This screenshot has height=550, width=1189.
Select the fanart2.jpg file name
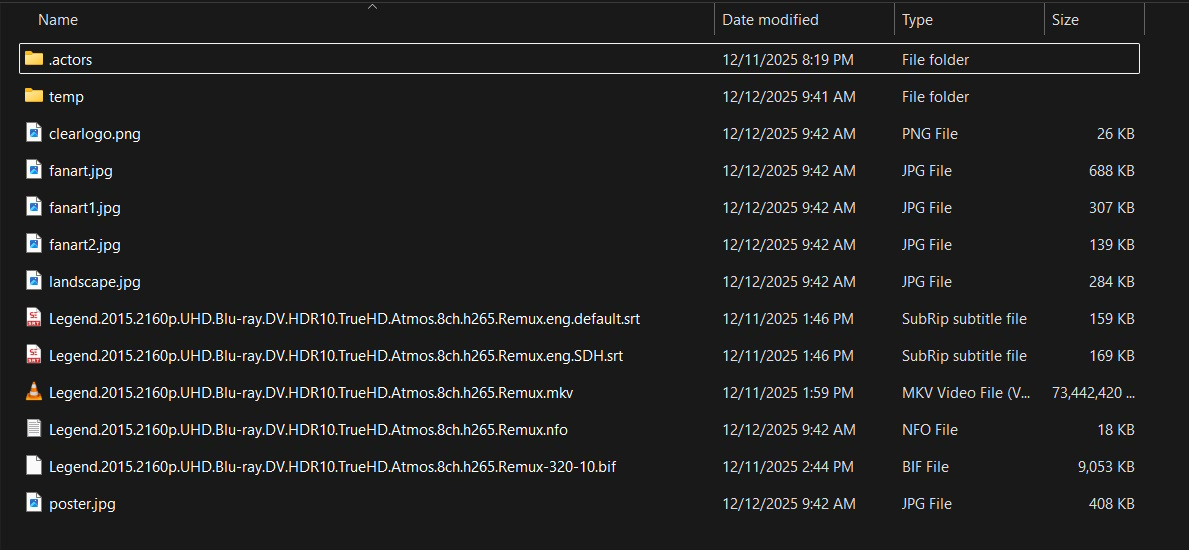tap(85, 245)
